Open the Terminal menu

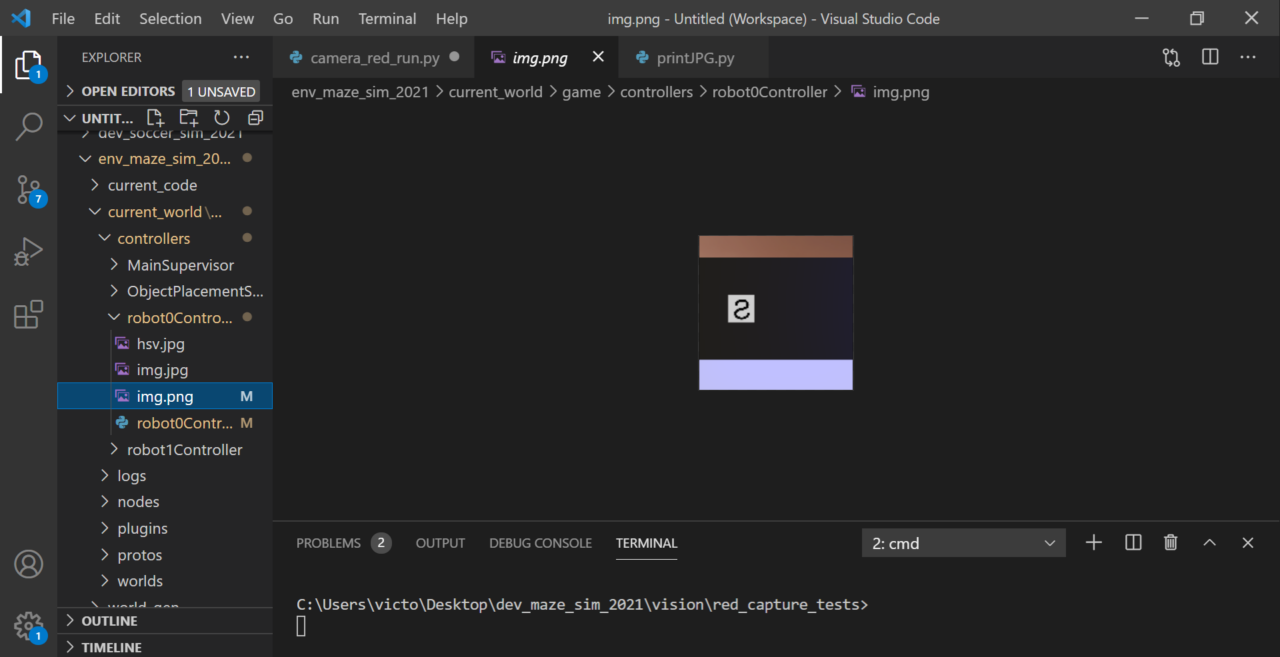387,18
